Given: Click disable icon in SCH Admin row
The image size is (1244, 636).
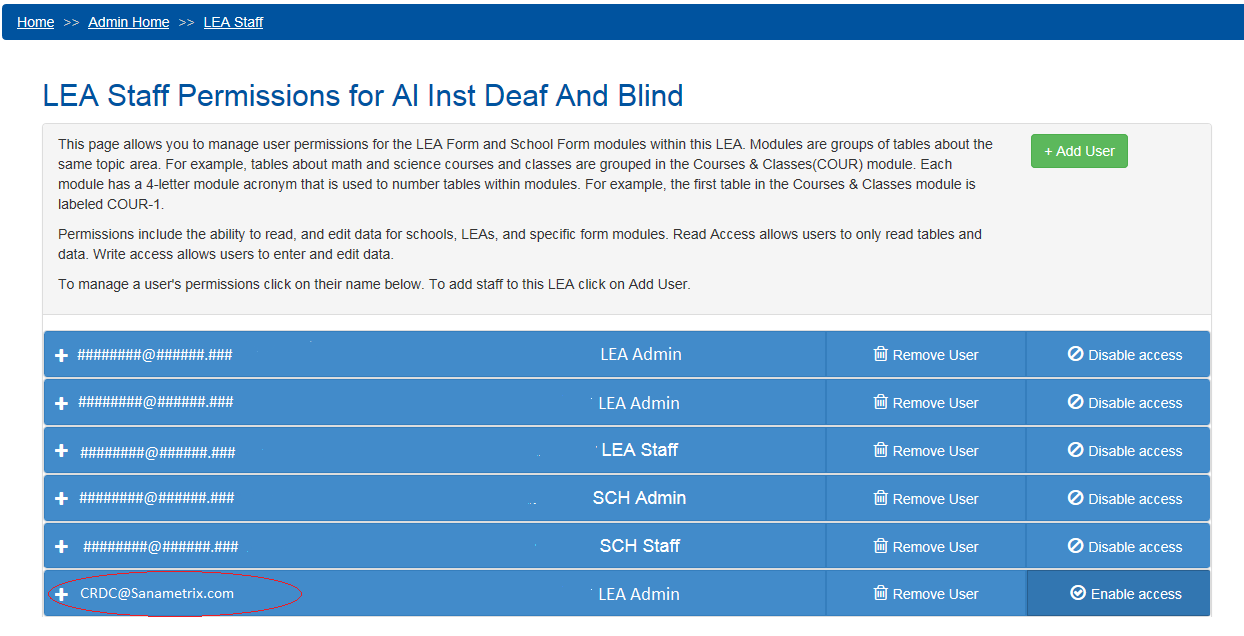Looking at the screenshot, I should pos(1076,498).
